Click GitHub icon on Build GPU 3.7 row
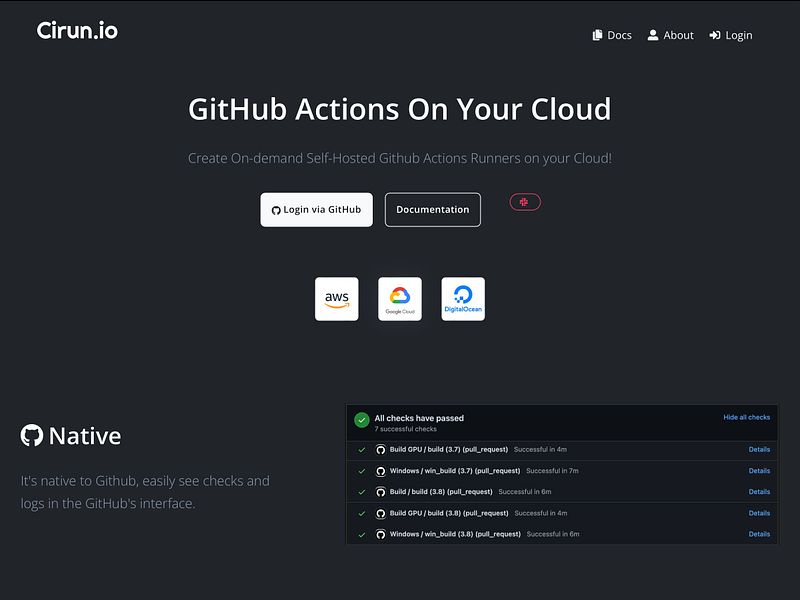Screen dimensions: 800x600 click(x=381, y=450)
